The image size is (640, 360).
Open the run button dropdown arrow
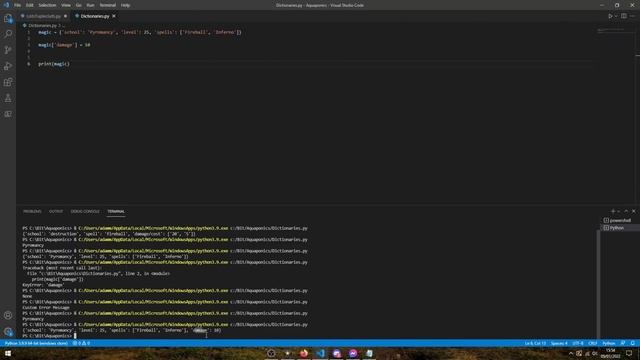(x=616, y=16)
